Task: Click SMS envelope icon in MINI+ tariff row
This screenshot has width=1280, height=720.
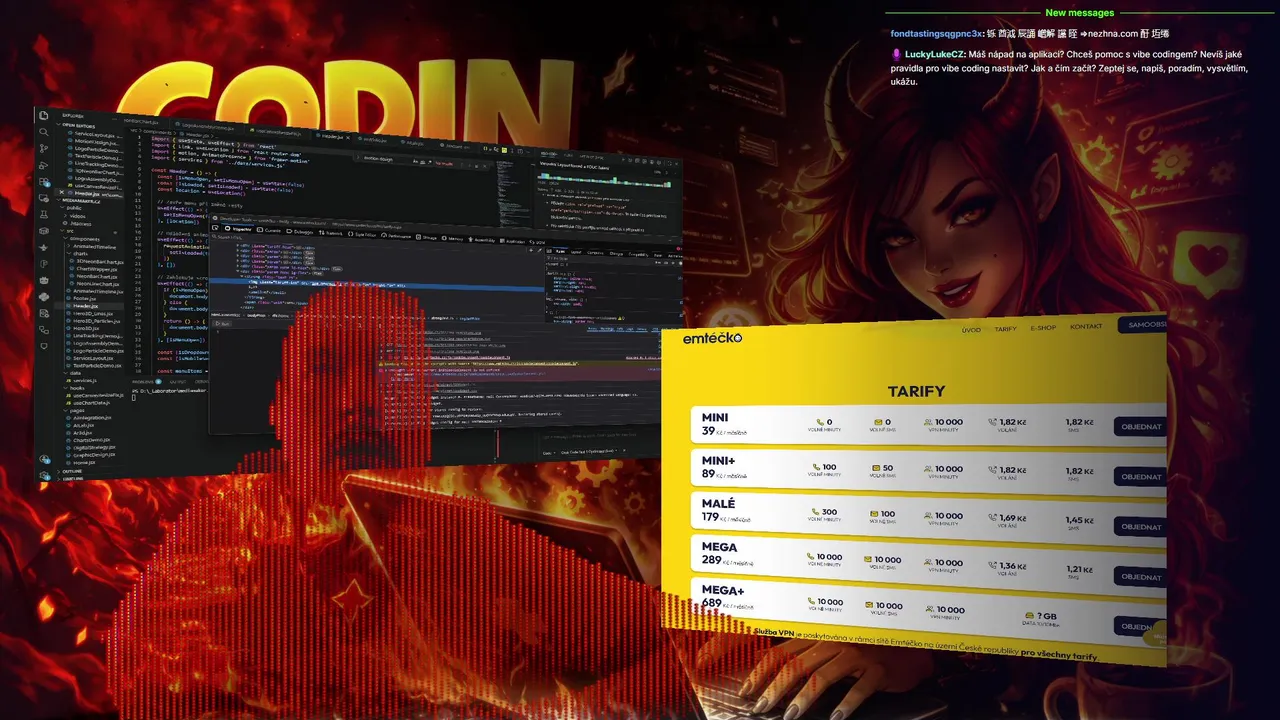Action: tap(876, 468)
